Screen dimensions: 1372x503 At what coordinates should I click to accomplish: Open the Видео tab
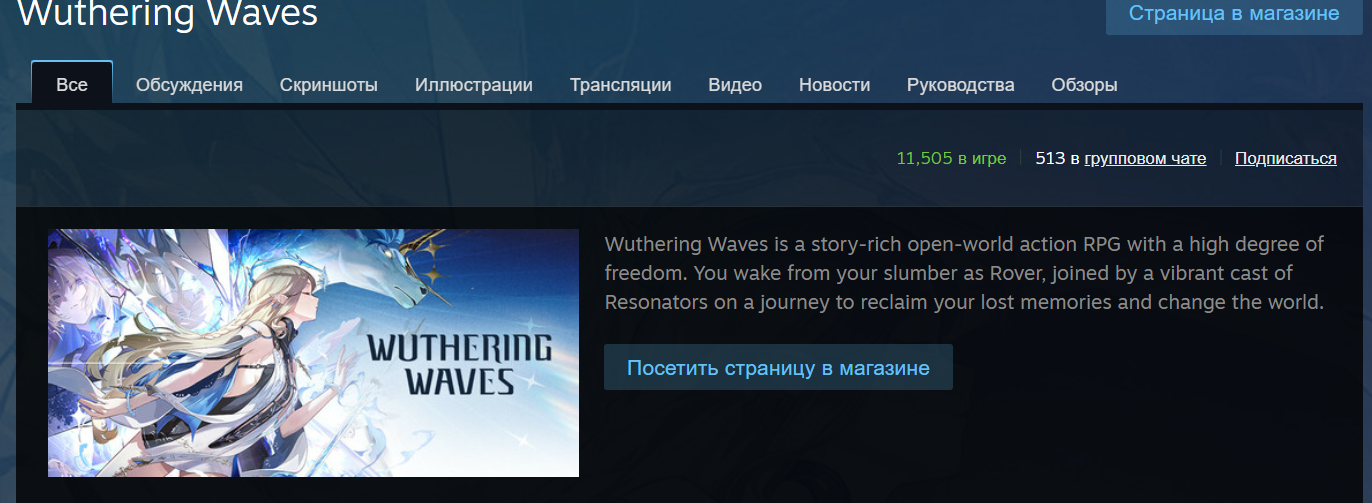click(735, 85)
